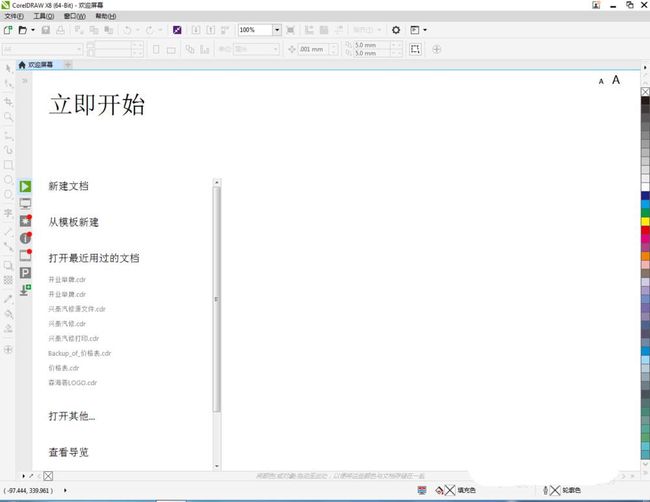Screen dimensions: 650x502
Task: Open the Membership P icon
Action: 25,273
